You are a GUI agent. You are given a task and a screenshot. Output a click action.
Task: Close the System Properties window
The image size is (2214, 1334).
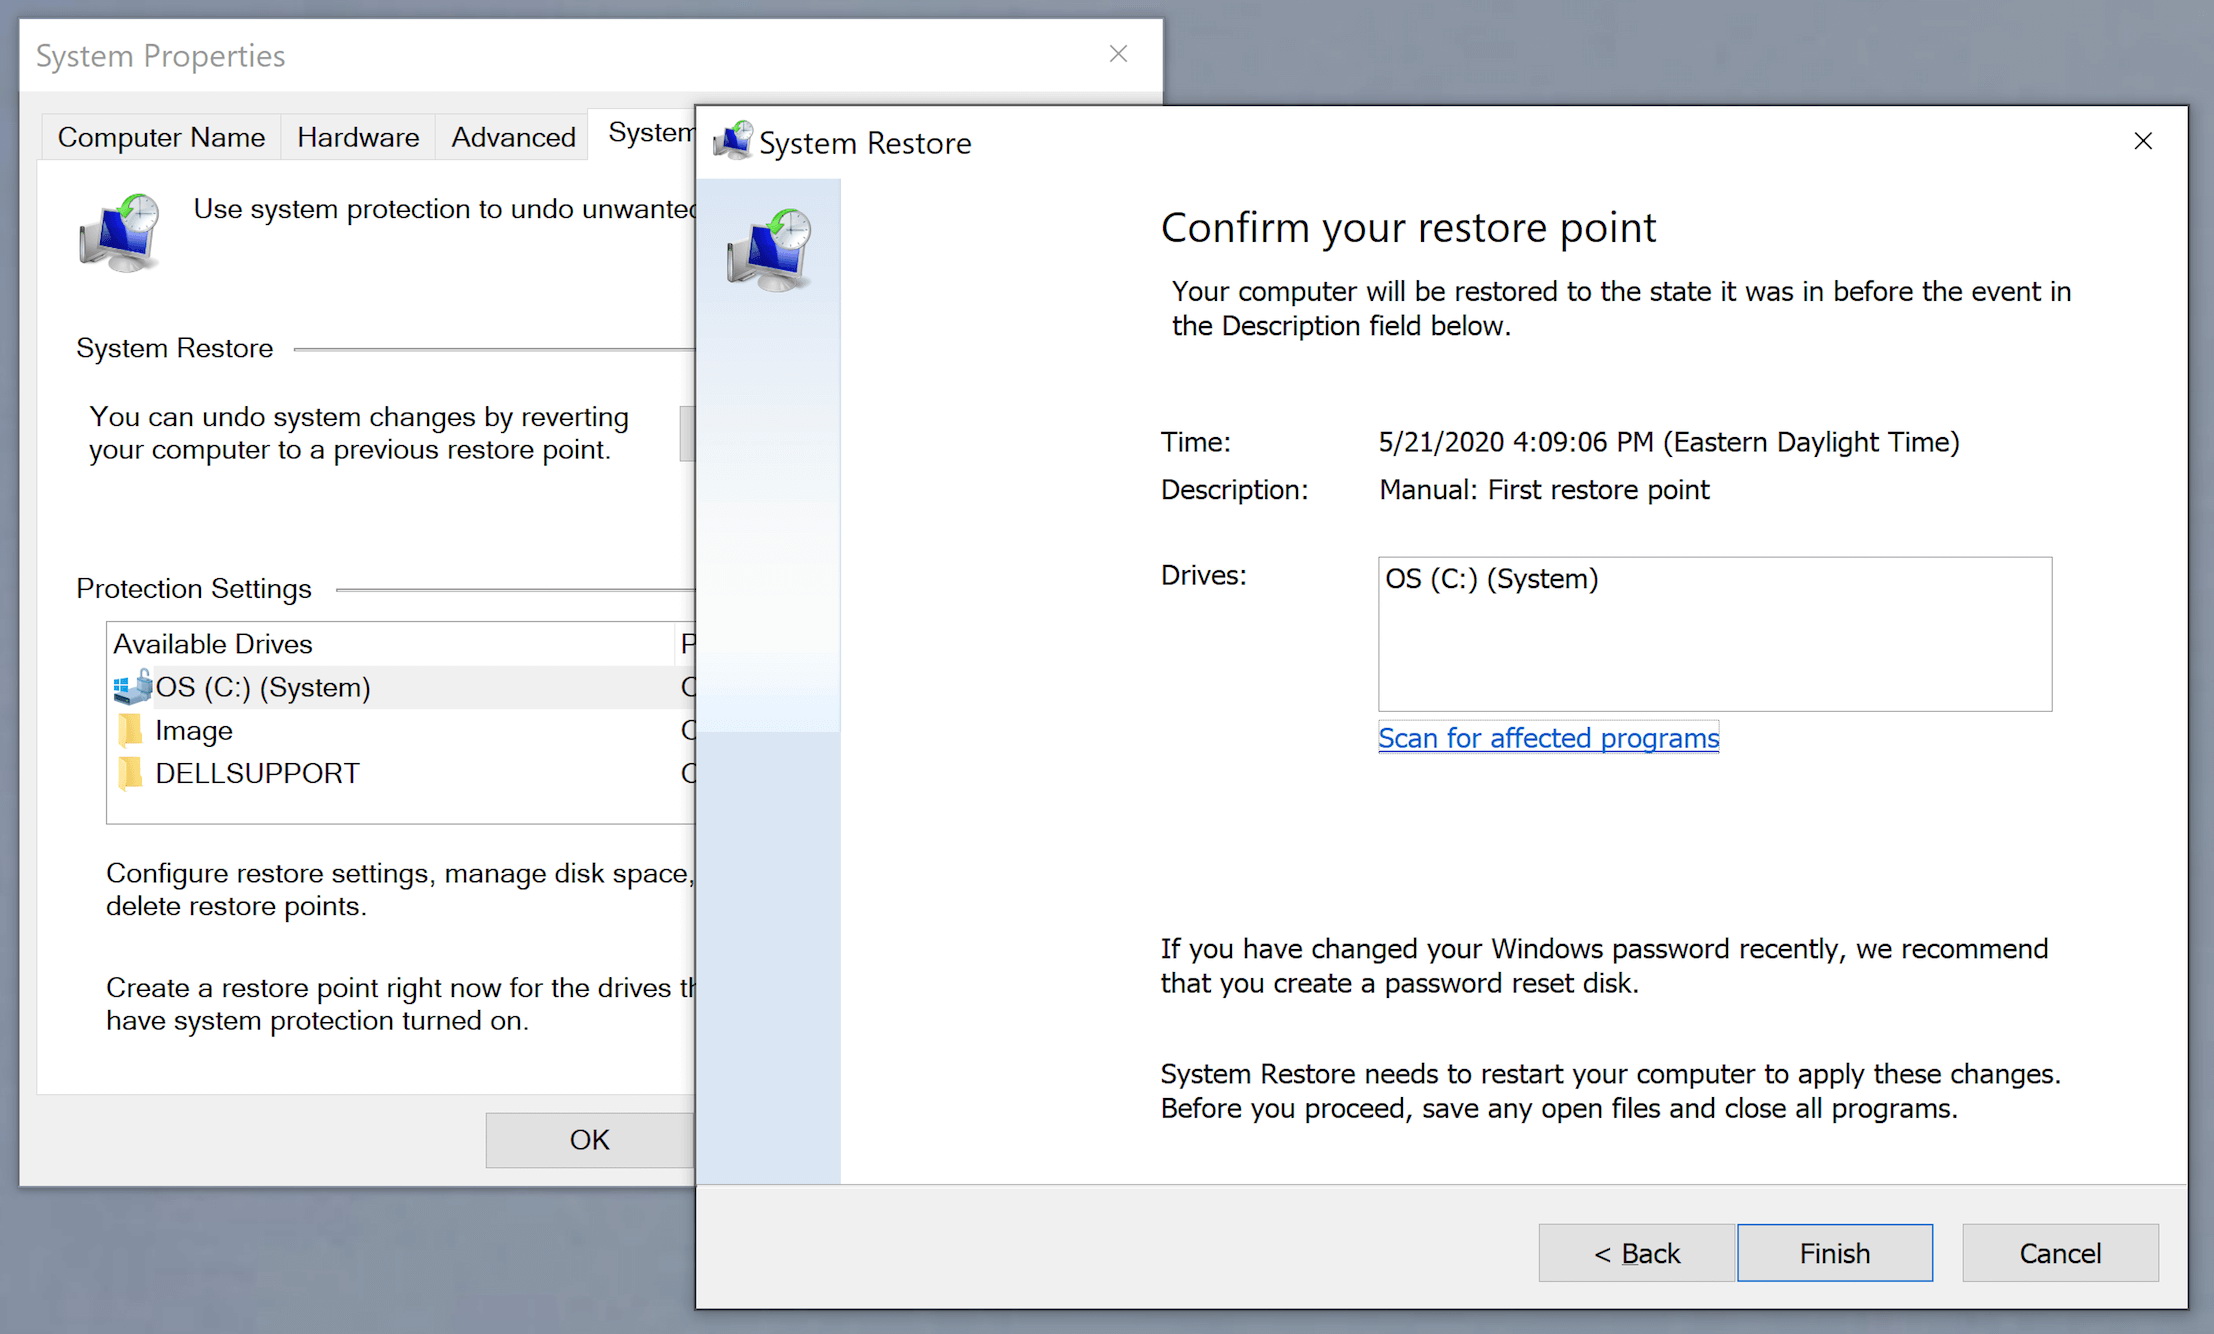coord(1118,54)
